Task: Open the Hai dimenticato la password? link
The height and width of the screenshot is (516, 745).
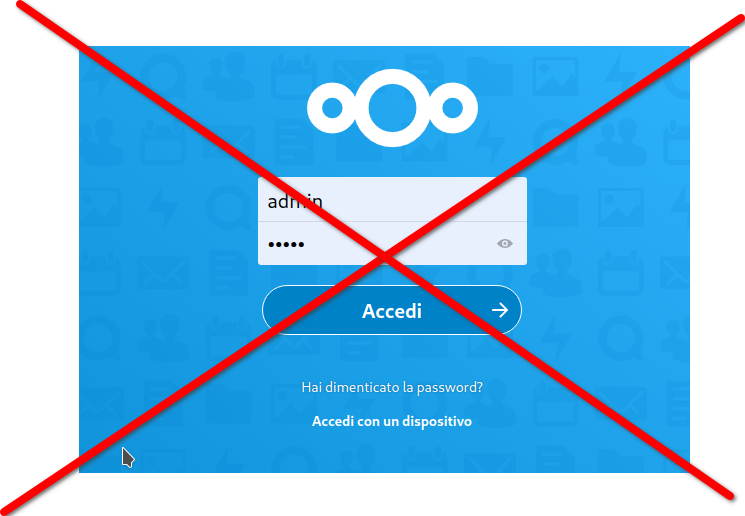Action: click(392, 387)
